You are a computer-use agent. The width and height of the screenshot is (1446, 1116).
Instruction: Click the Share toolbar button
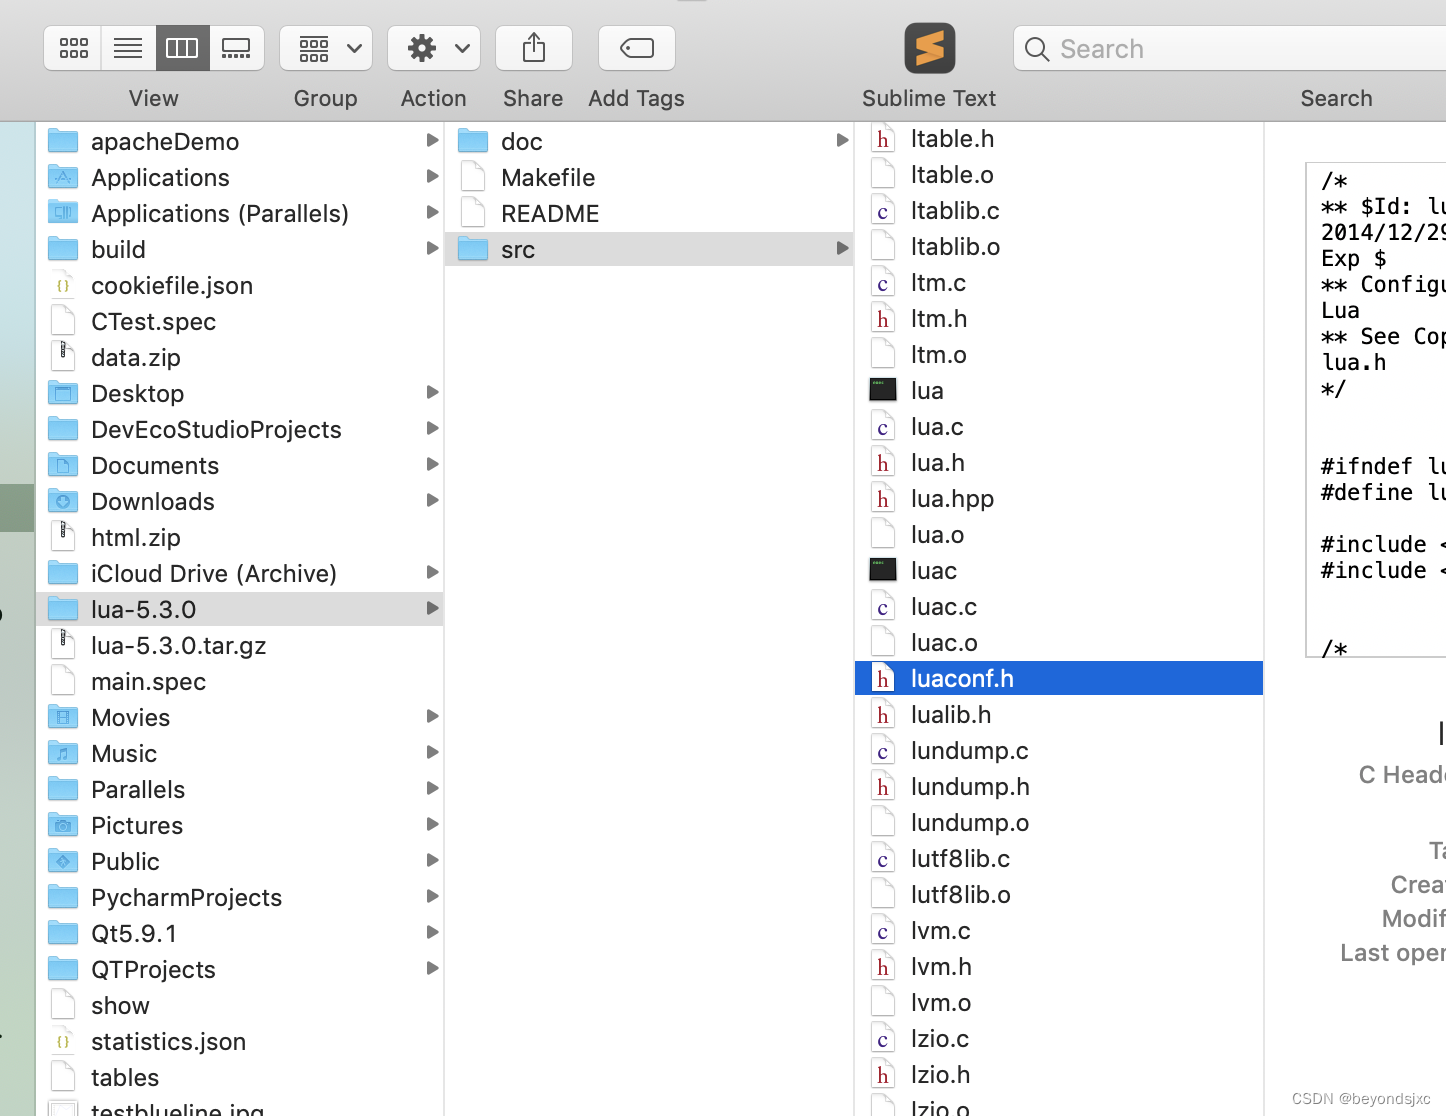point(534,48)
